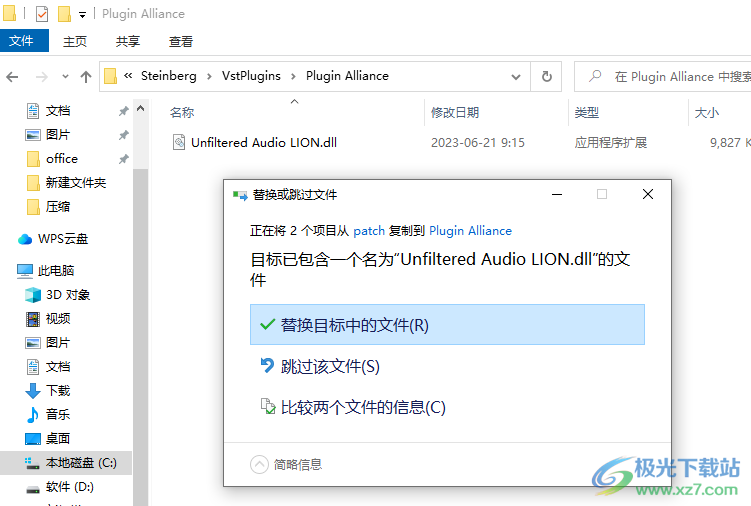The width and height of the screenshot is (751, 506).
Task: Select VstPlugins in the address path
Action: (251, 76)
